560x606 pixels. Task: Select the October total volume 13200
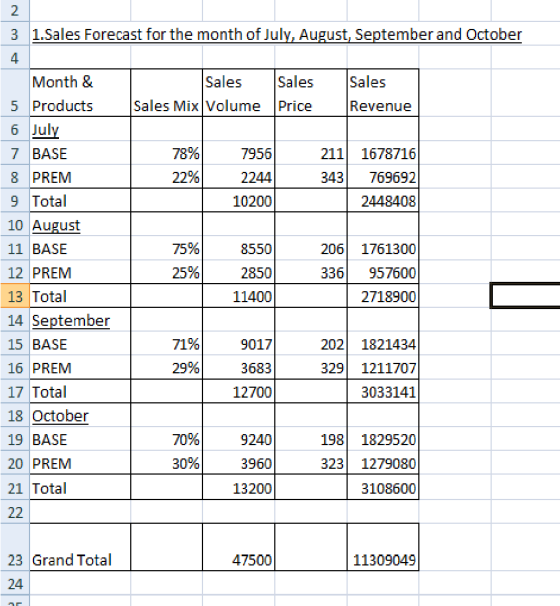point(238,488)
